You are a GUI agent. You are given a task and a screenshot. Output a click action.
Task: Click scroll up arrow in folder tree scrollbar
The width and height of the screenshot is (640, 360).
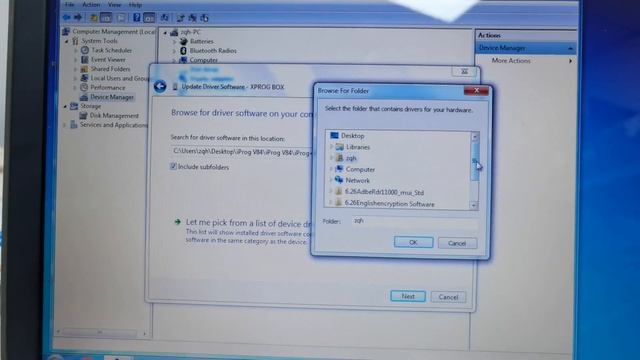point(475,137)
